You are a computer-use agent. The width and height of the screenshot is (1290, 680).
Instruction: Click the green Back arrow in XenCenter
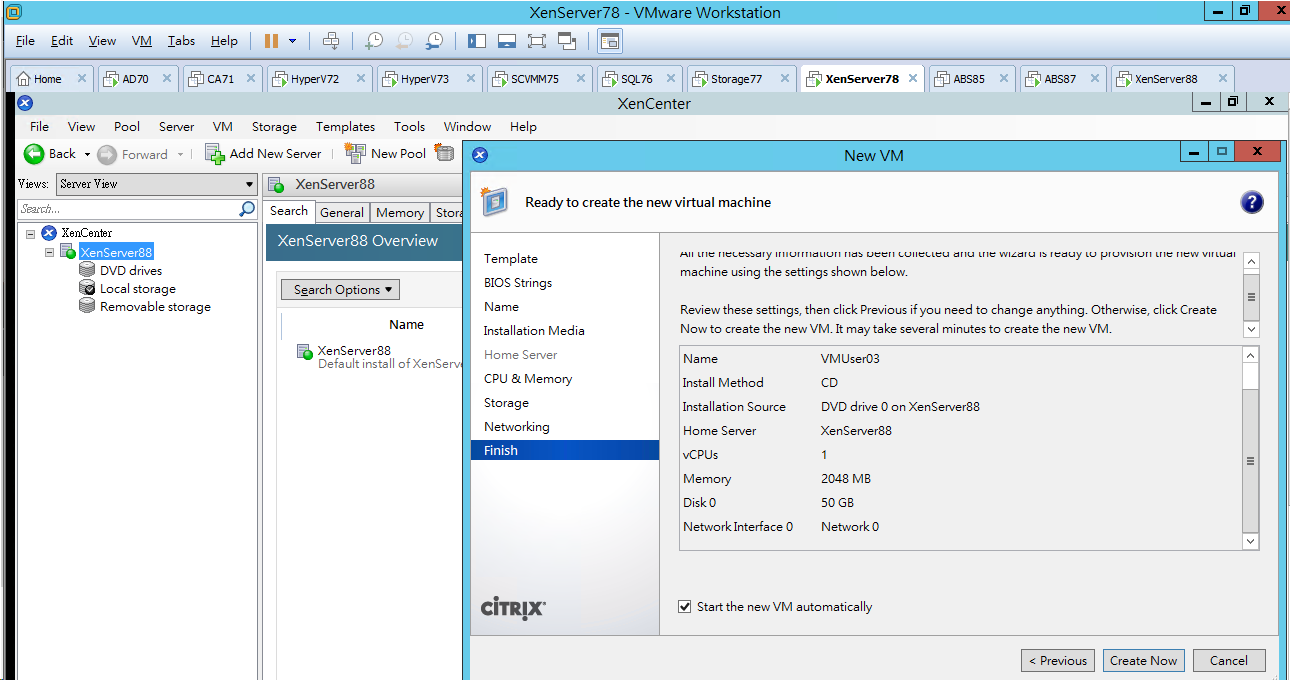[x=34, y=153]
